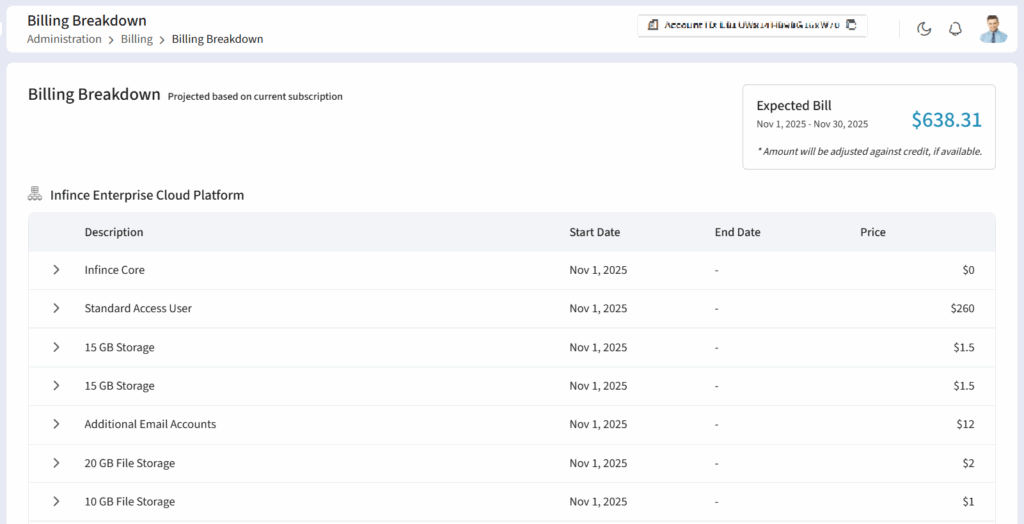Expand the 20 GB File Storage row
The height and width of the screenshot is (524, 1024).
[56, 463]
